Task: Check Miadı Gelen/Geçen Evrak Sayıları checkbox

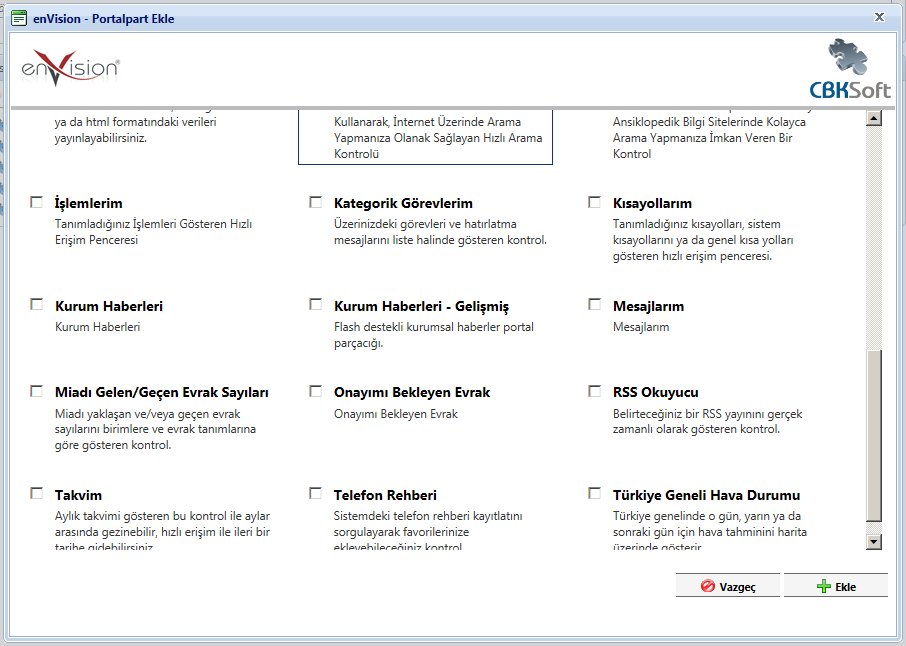Action: click(x=36, y=392)
